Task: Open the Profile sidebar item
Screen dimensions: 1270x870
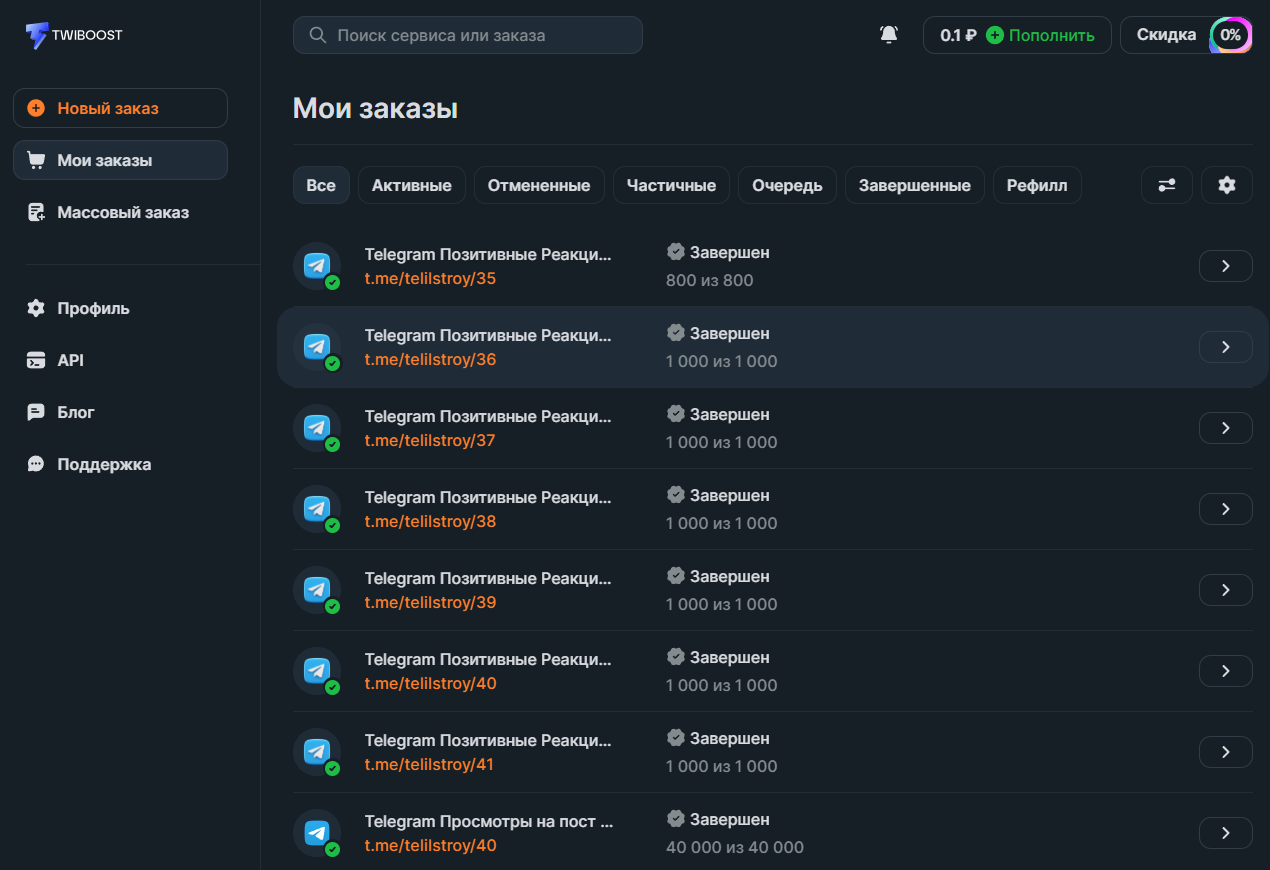Action: [x=93, y=308]
